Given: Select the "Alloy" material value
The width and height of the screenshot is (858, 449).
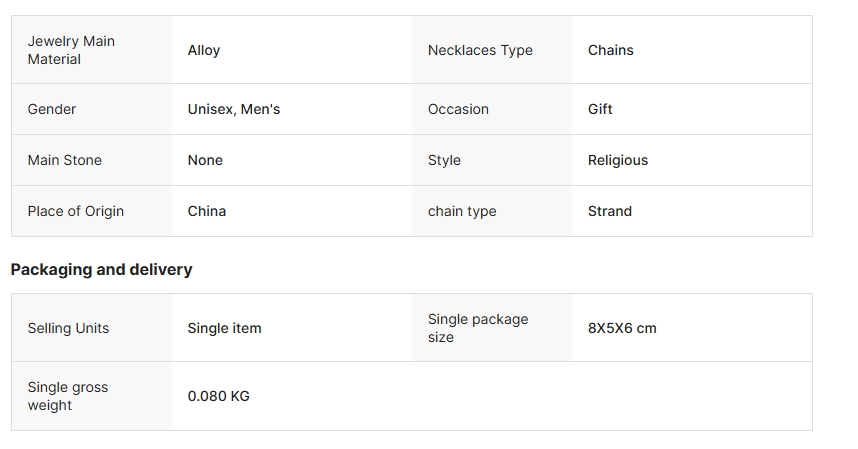Looking at the screenshot, I should click(x=204, y=50).
